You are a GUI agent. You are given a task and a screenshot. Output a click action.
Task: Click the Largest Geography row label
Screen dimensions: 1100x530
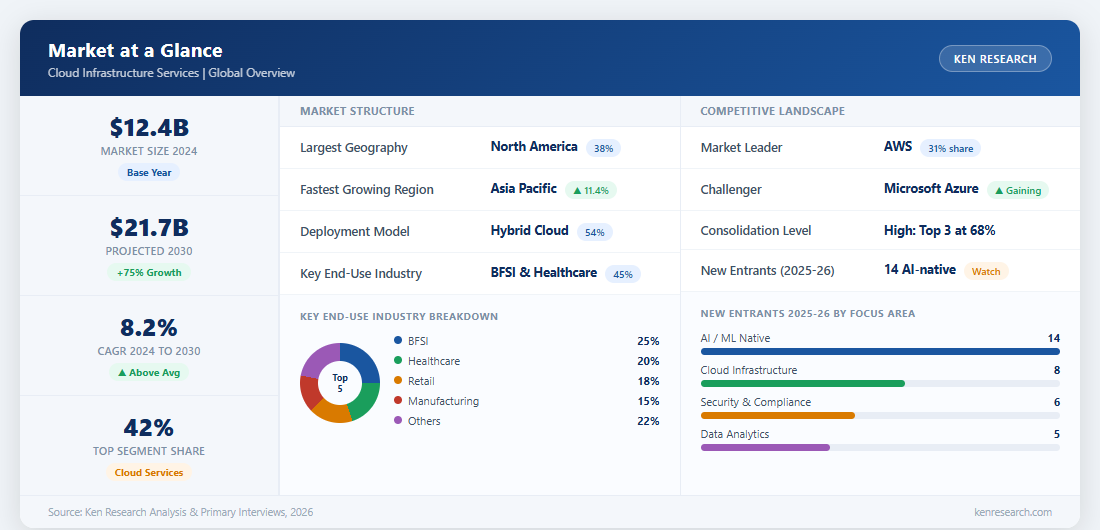coord(354,147)
